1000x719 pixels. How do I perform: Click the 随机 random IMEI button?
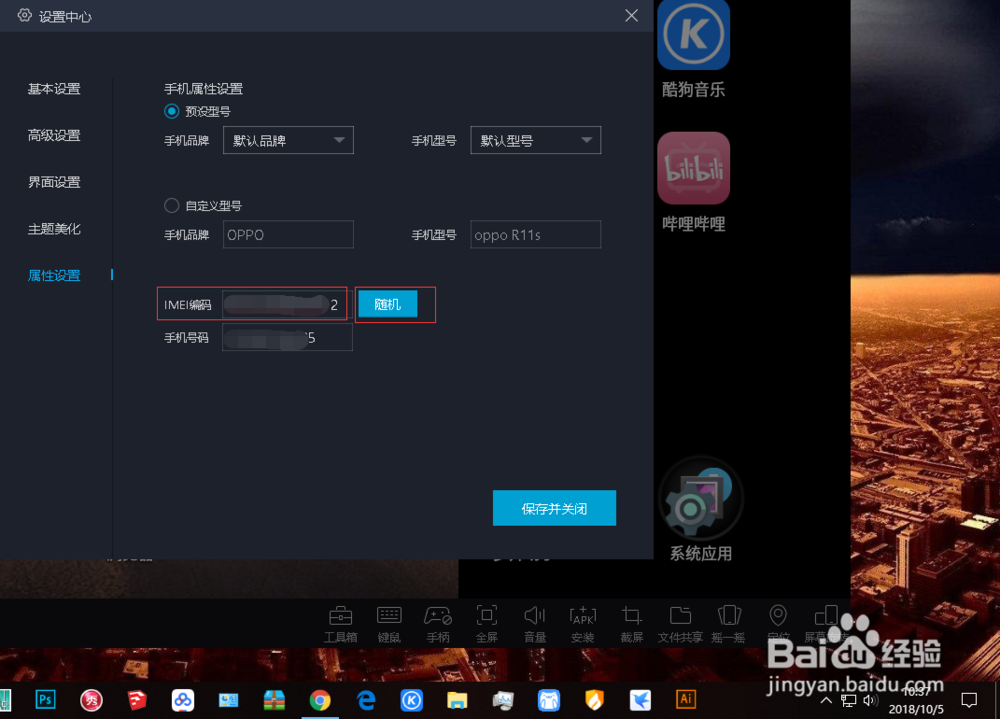(x=387, y=304)
